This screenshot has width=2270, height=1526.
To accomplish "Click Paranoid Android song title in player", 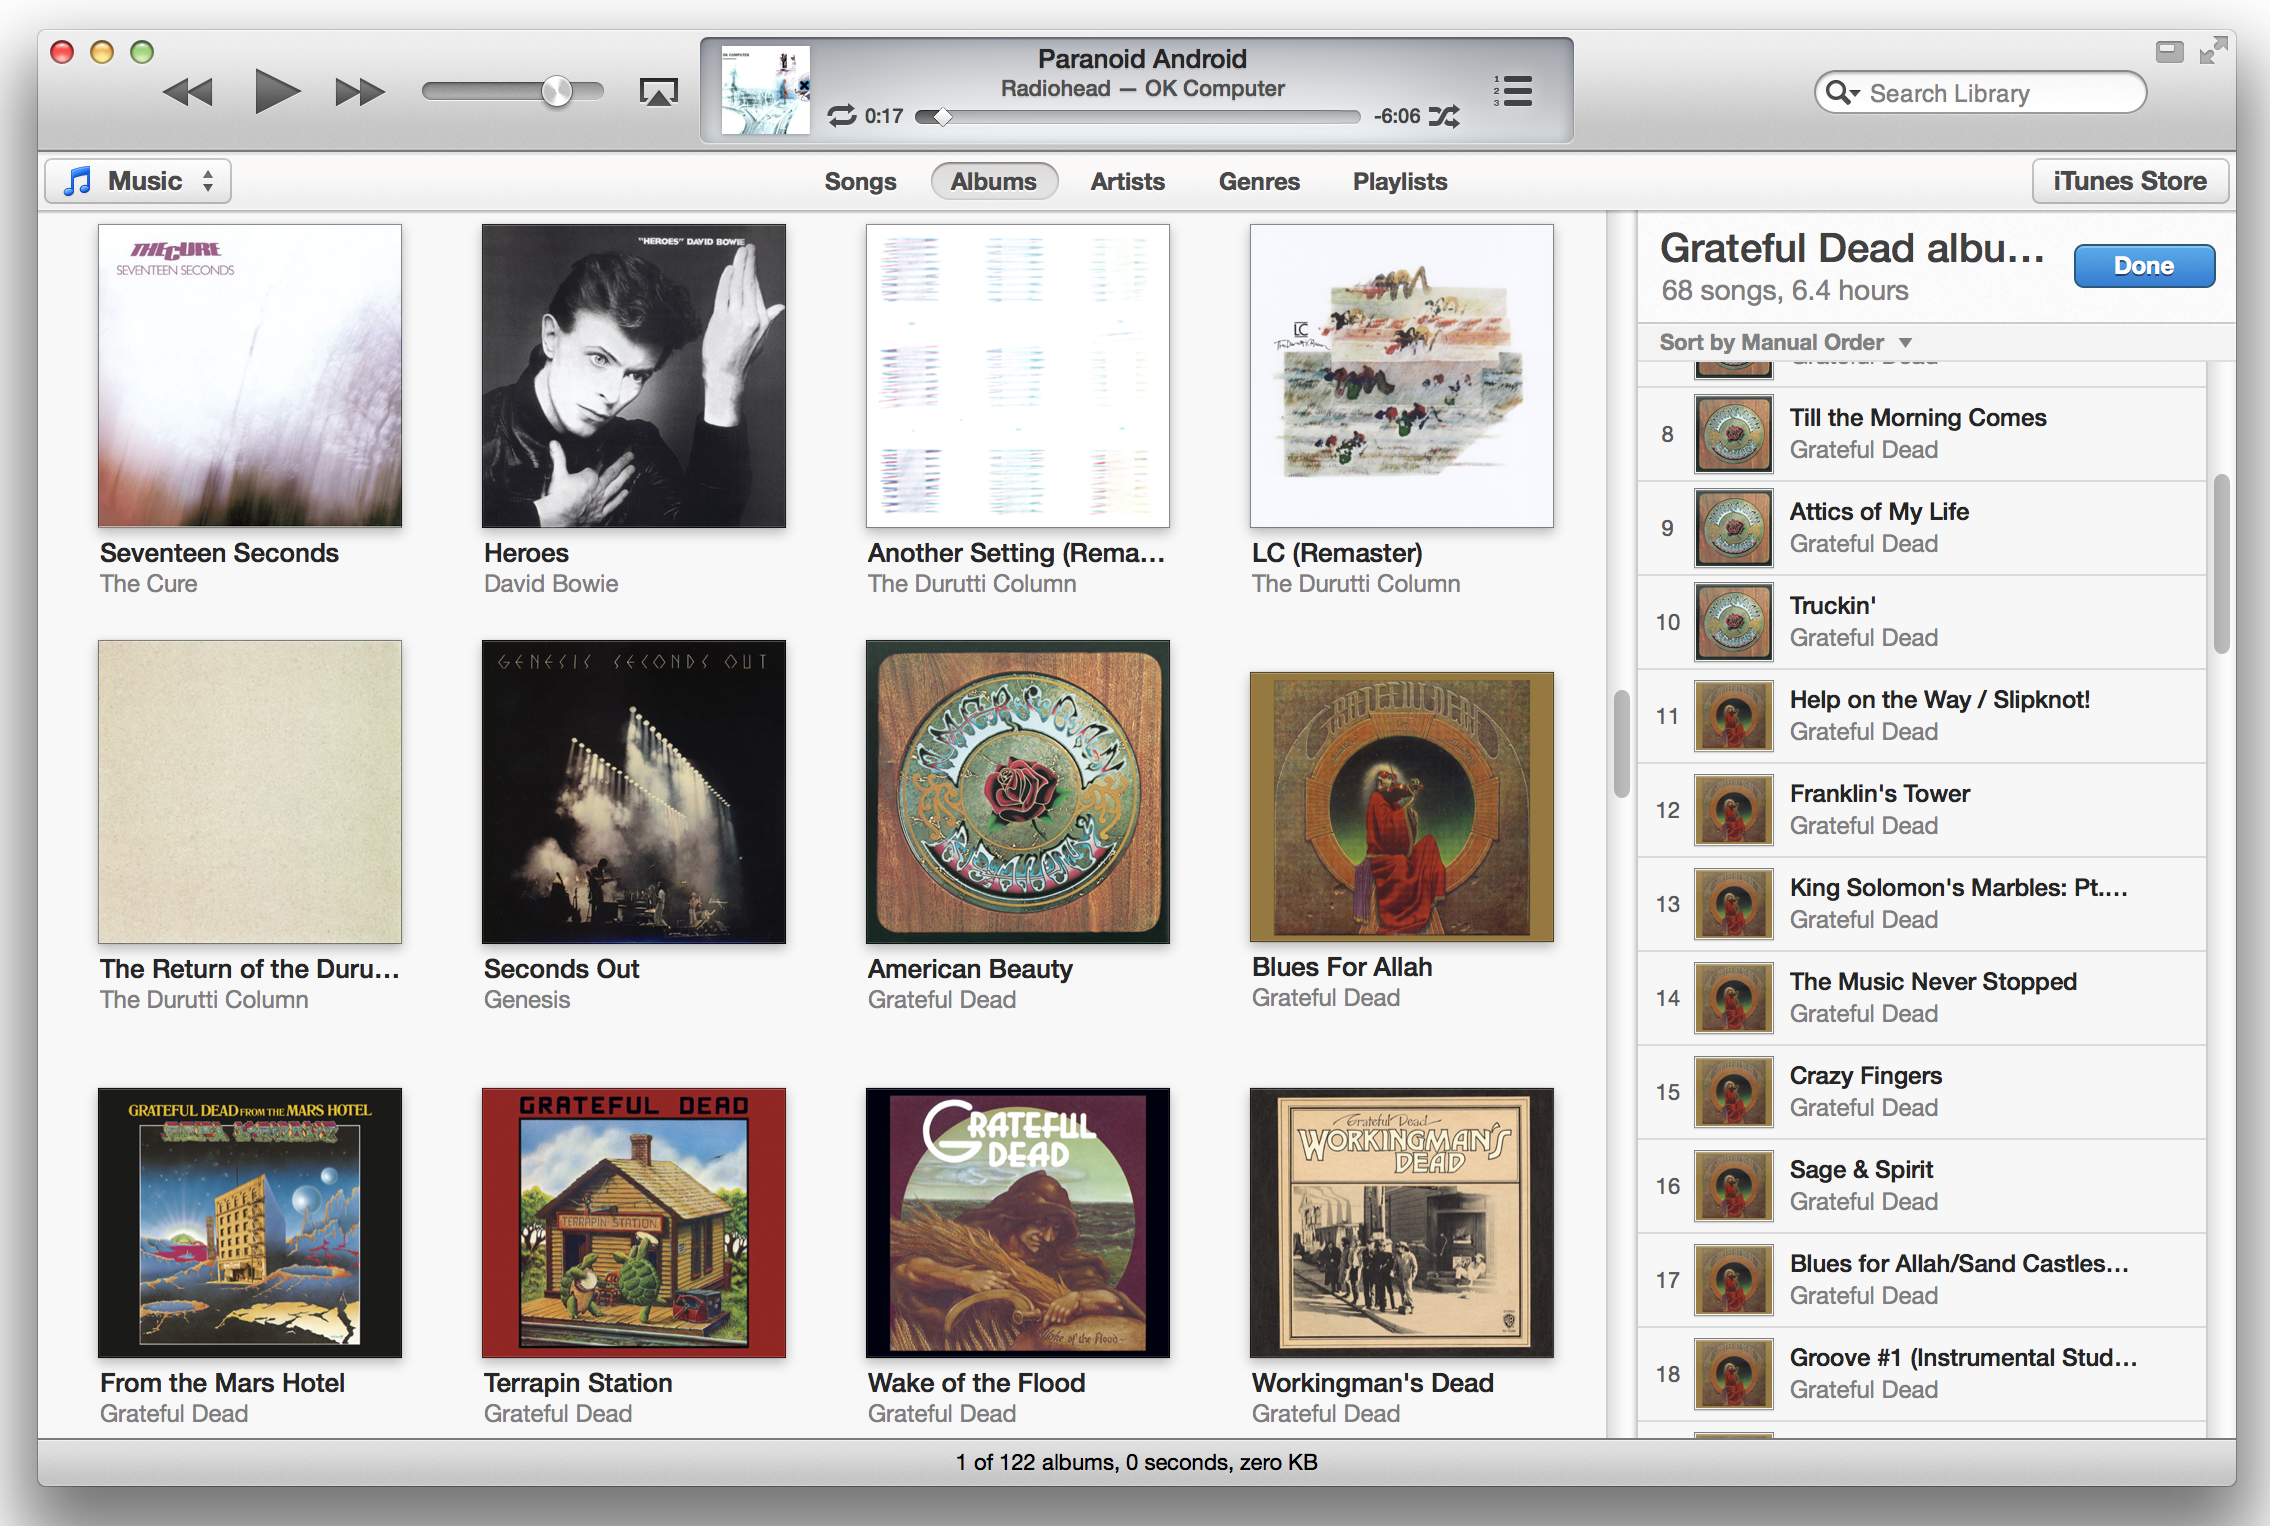I will point(1142,59).
